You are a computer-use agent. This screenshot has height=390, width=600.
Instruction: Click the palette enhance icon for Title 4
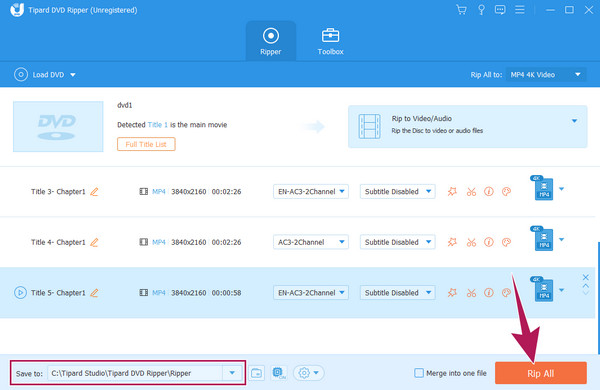[506, 242]
